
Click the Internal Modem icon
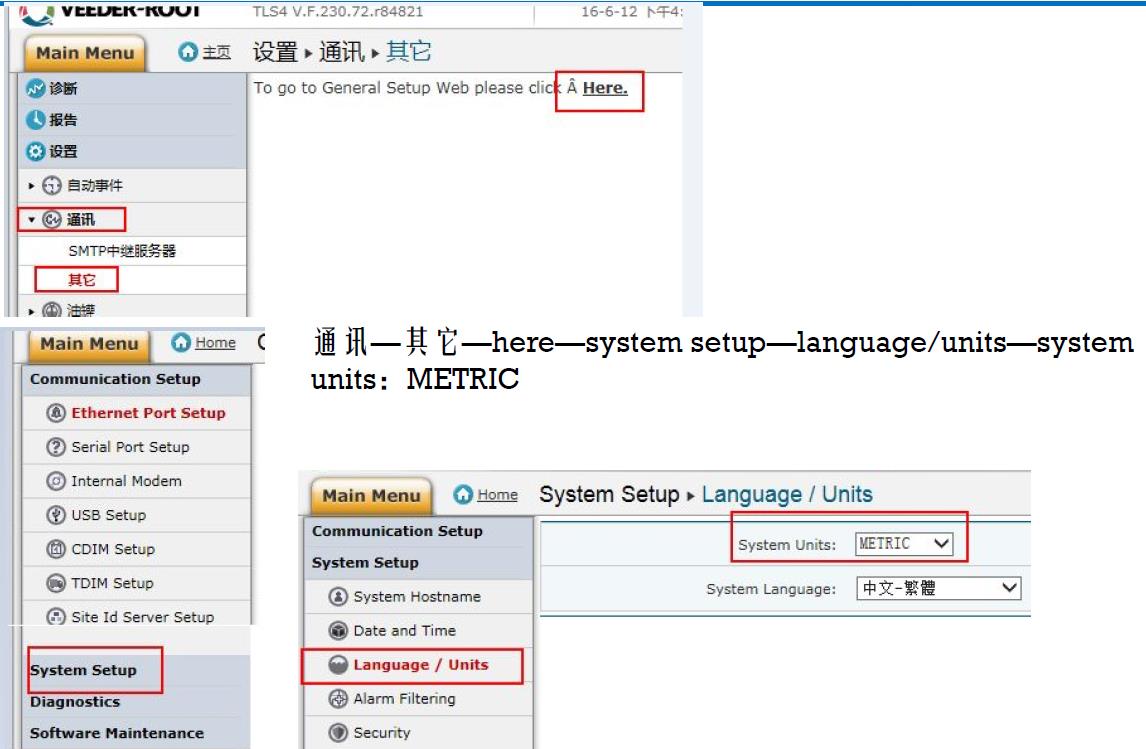pyautogui.click(x=56, y=481)
